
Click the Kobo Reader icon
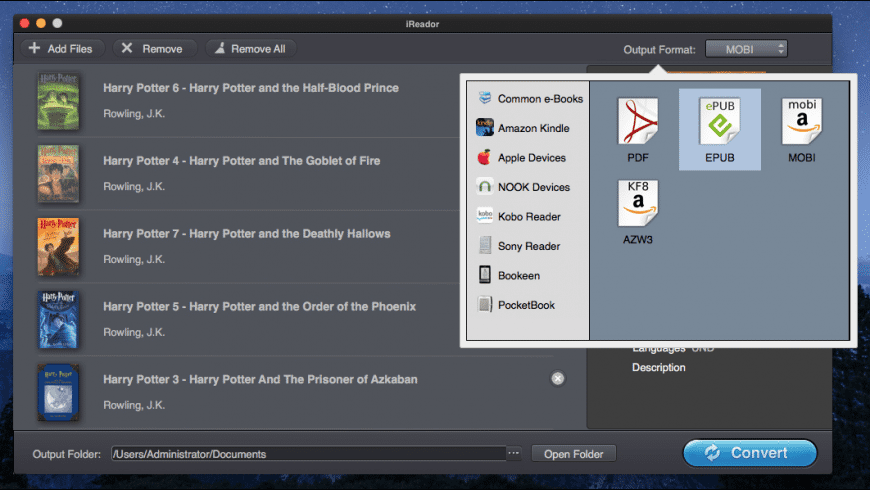(x=484, y=216)
